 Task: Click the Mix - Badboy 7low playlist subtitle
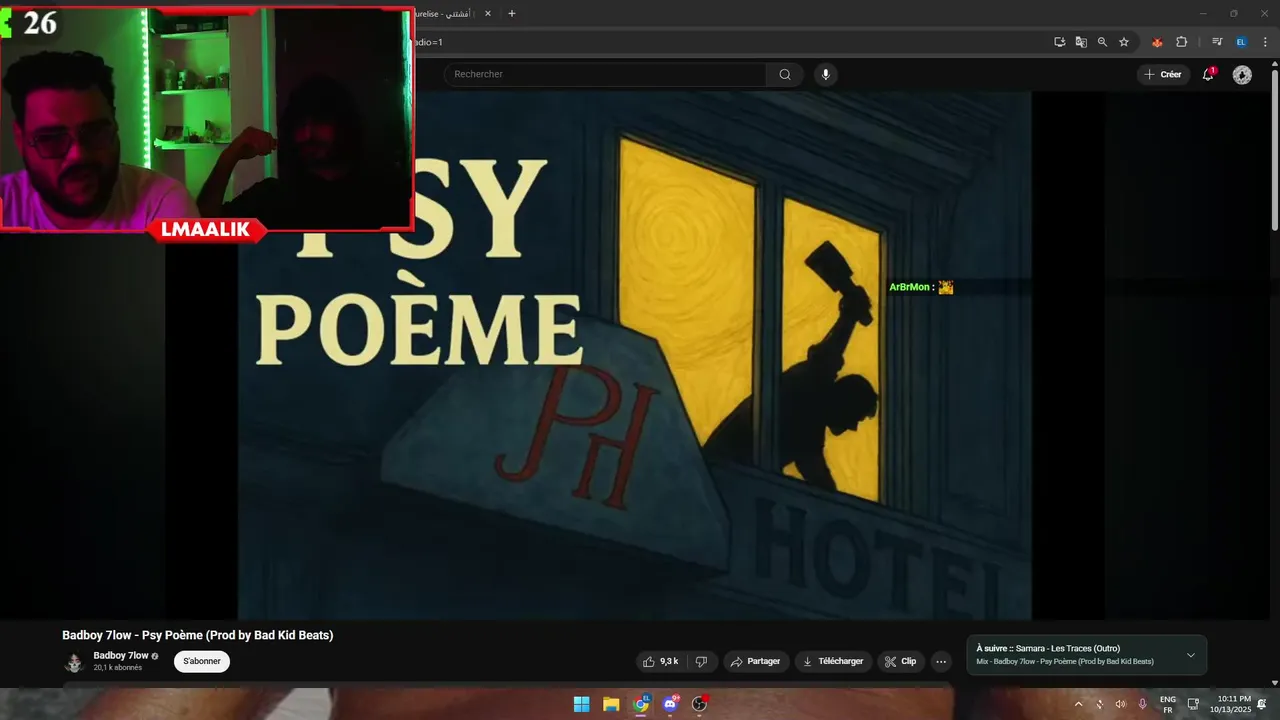1065,662
